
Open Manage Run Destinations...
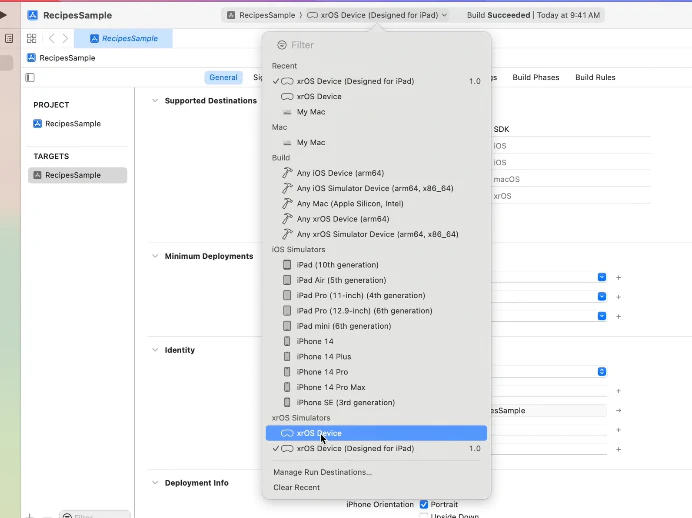[323, 472]
